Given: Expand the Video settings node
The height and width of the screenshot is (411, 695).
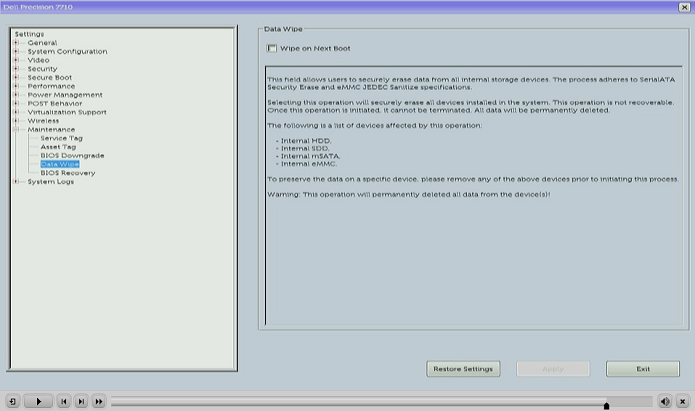Looking at the screenshot, I should [16, 60].
